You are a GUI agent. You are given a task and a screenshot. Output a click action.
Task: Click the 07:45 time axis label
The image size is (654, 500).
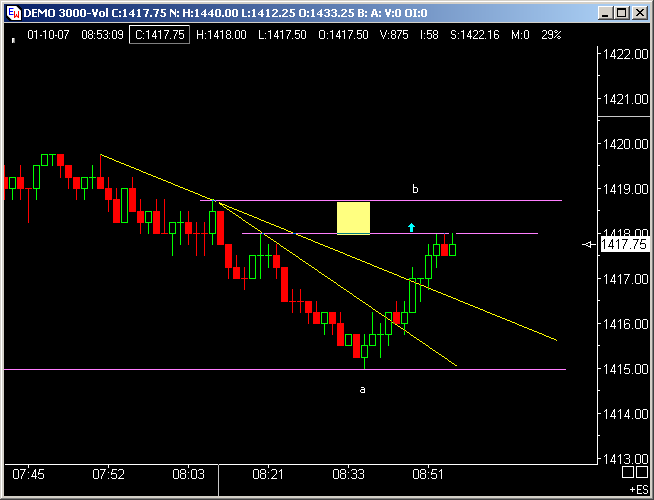28,474
